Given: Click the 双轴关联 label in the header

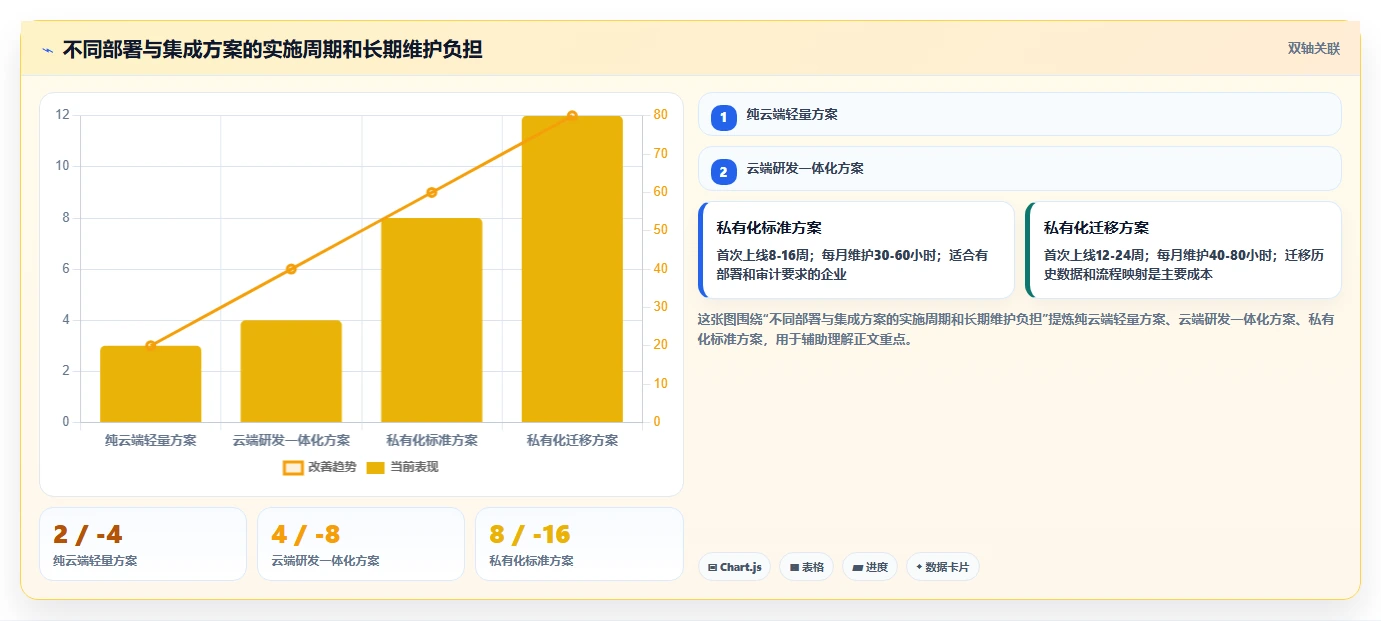Looking at the screenshot, I should click(1313, 49).
